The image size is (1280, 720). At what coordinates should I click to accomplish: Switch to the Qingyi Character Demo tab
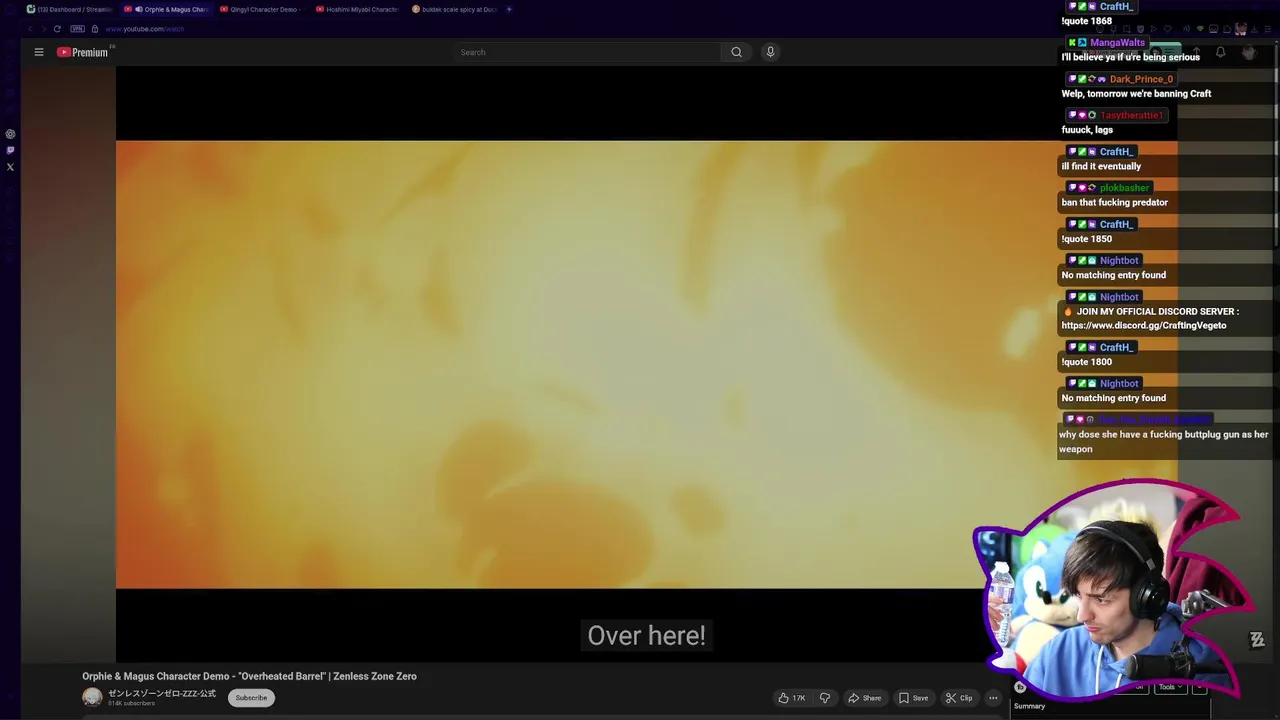click(263, 9)
